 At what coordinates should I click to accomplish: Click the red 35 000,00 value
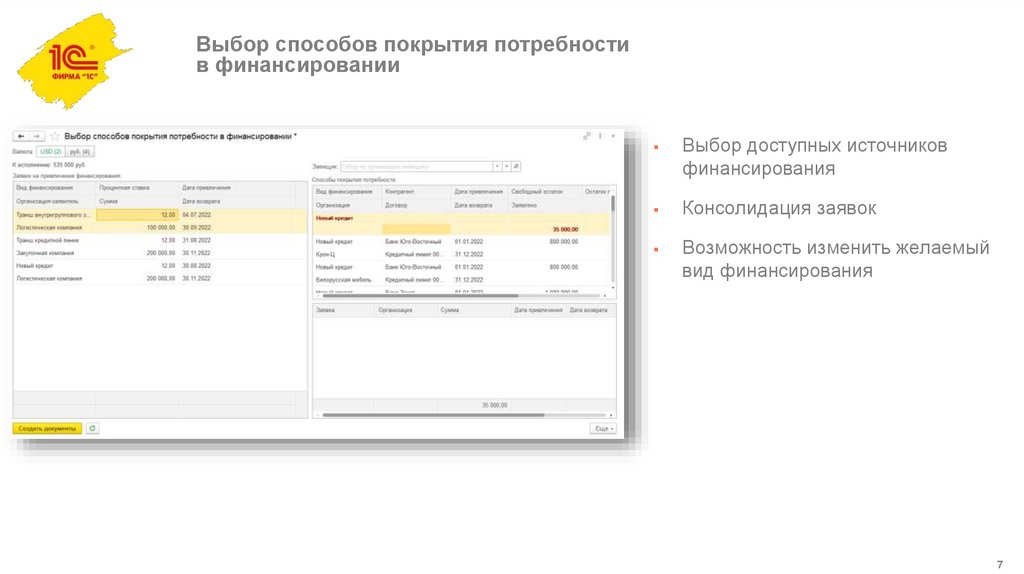pyautogui.click(x=565, y=229)
